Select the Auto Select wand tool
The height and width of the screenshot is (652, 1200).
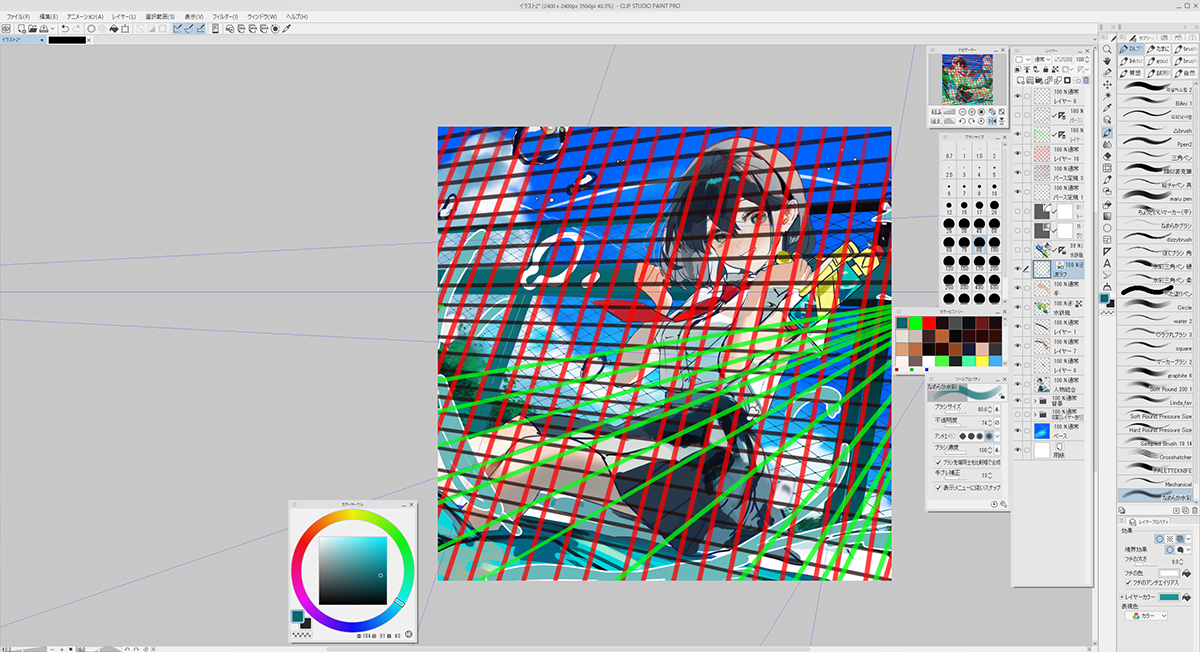tap(1107, 96)
